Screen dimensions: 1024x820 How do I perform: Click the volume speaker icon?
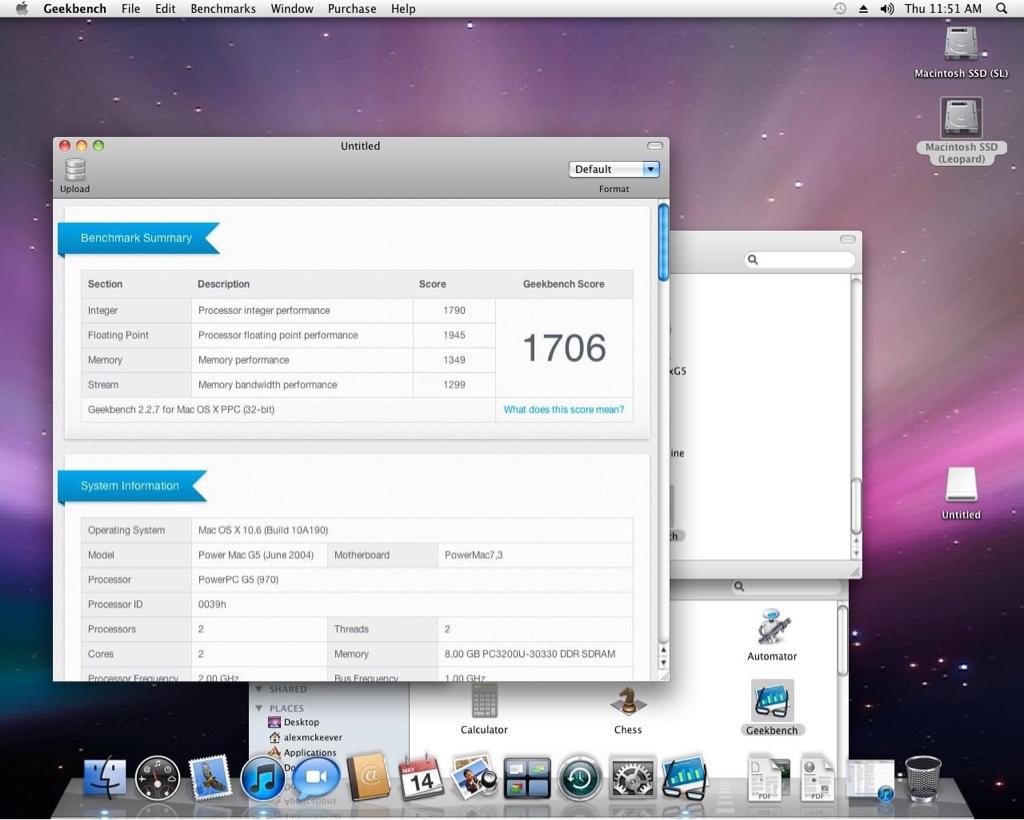[886, 8]
